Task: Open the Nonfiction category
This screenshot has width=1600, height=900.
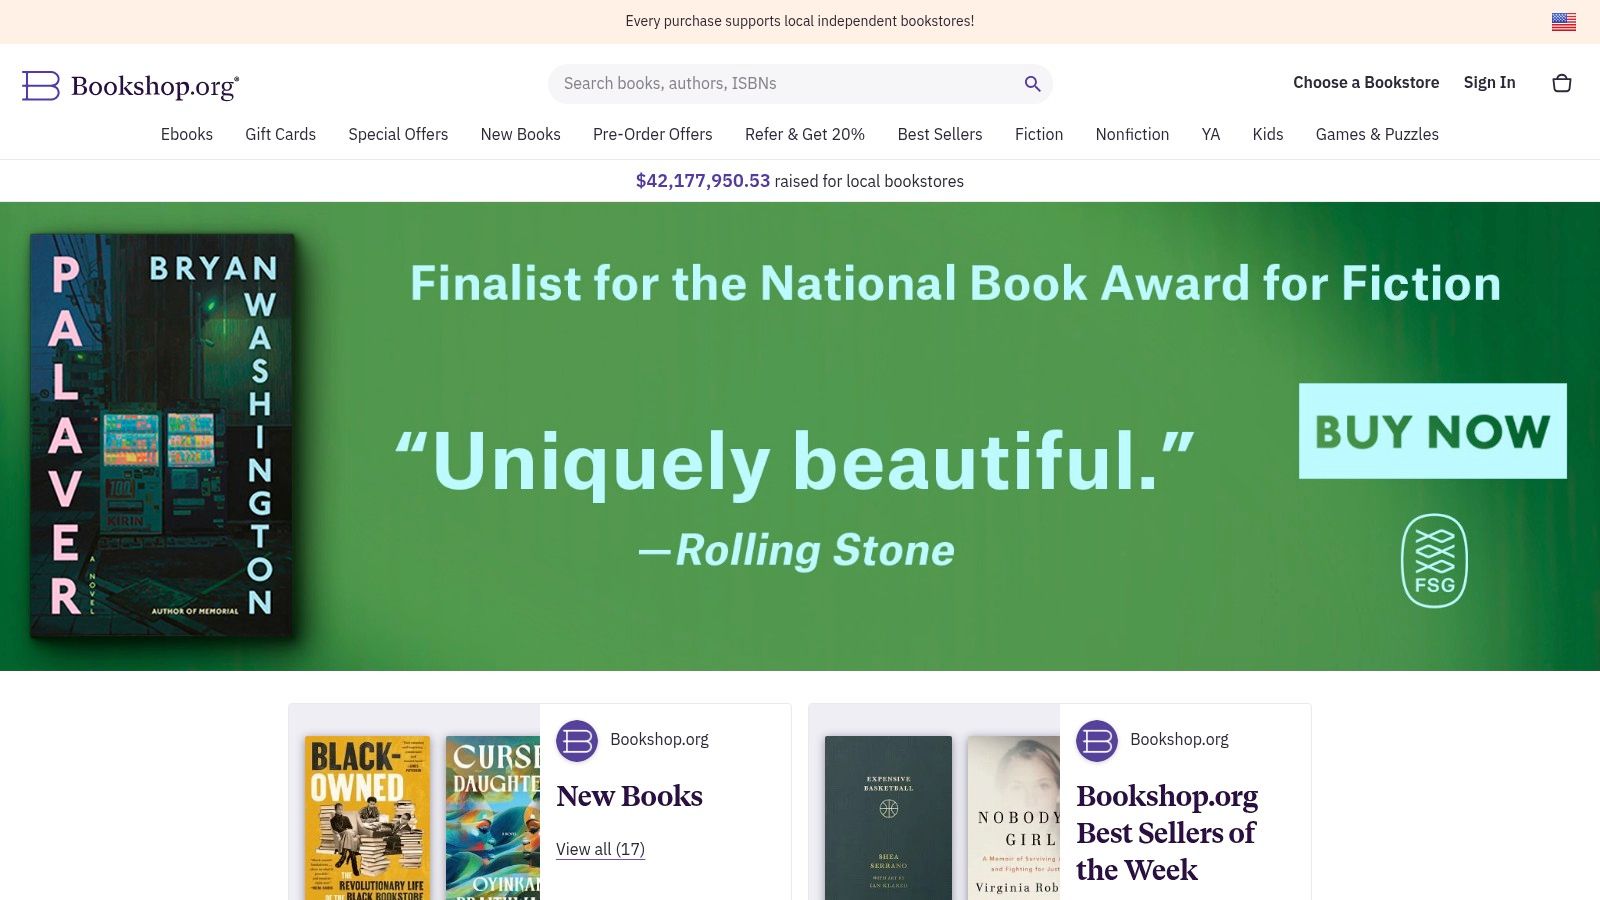Action: coord(1132,134)
